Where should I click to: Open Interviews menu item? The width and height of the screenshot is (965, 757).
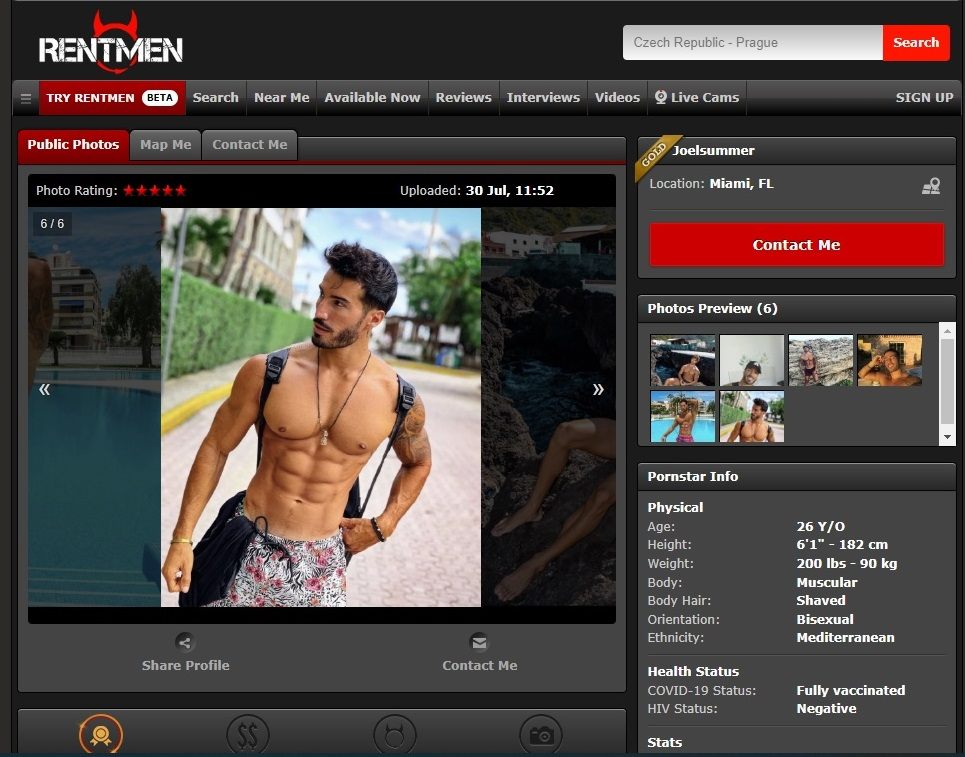(543, 98)
